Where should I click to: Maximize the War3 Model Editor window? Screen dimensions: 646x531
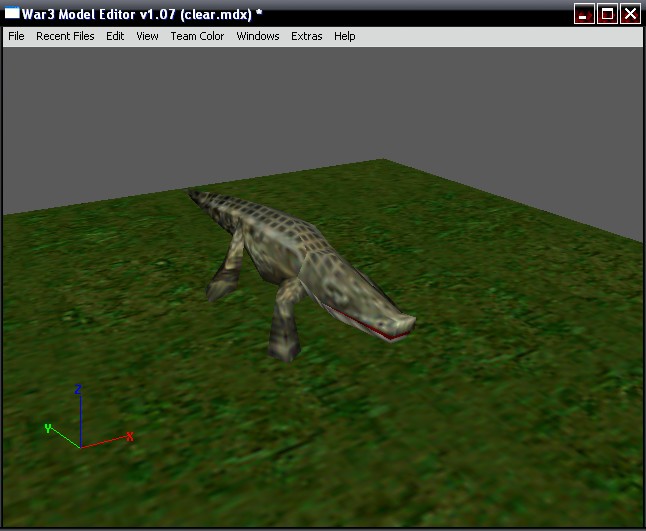click(607, 14)
